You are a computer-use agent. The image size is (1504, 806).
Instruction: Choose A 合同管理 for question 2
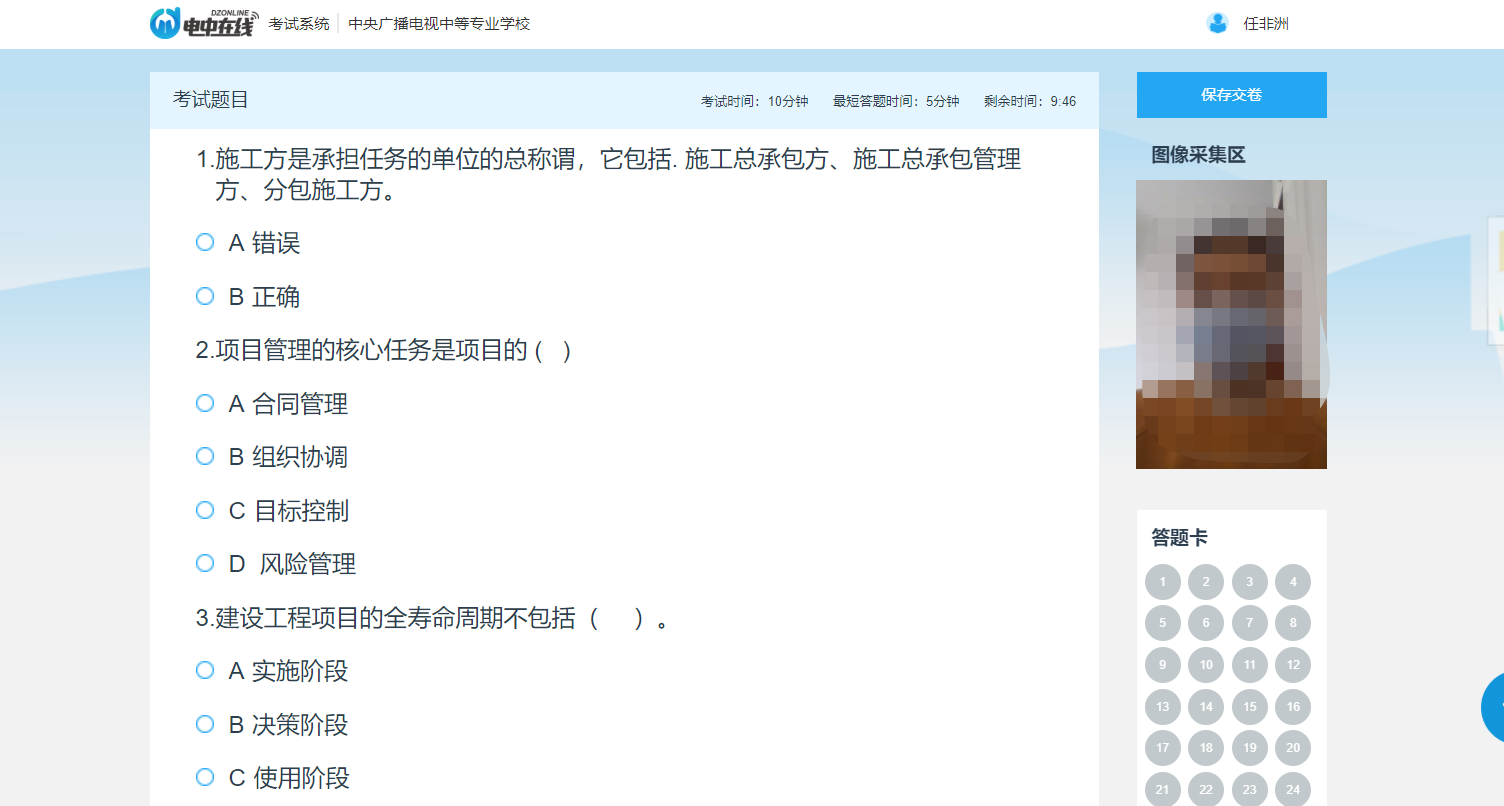pyautogui.click(x=205, y=403)
